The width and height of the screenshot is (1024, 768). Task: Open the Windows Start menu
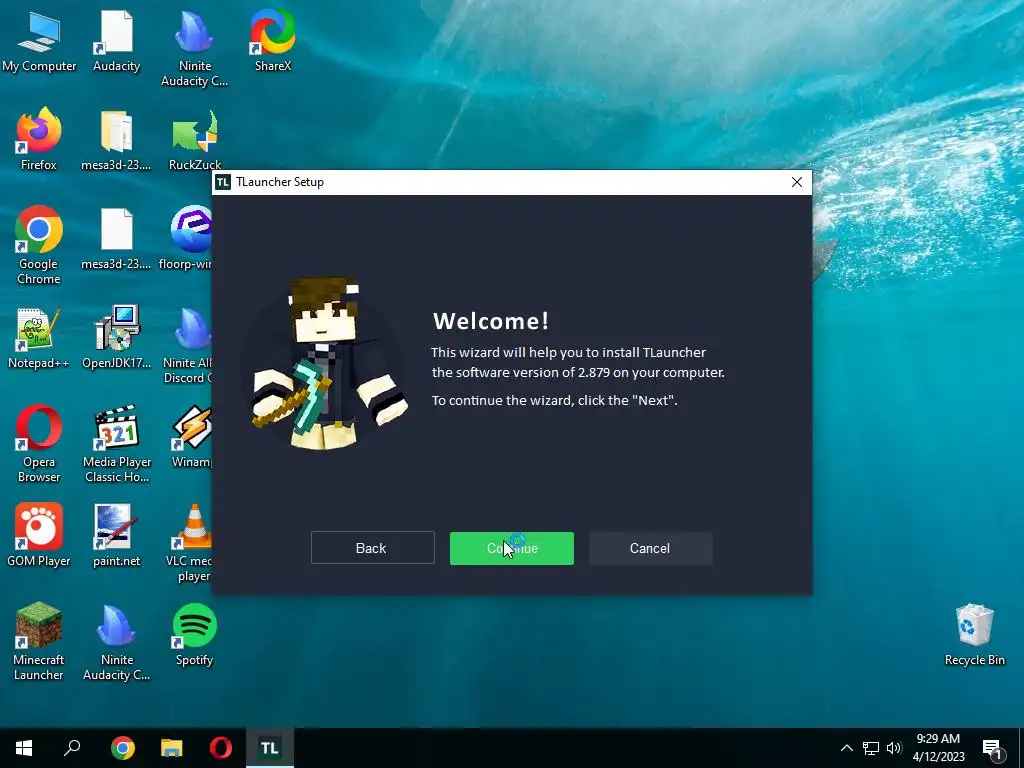24,748
